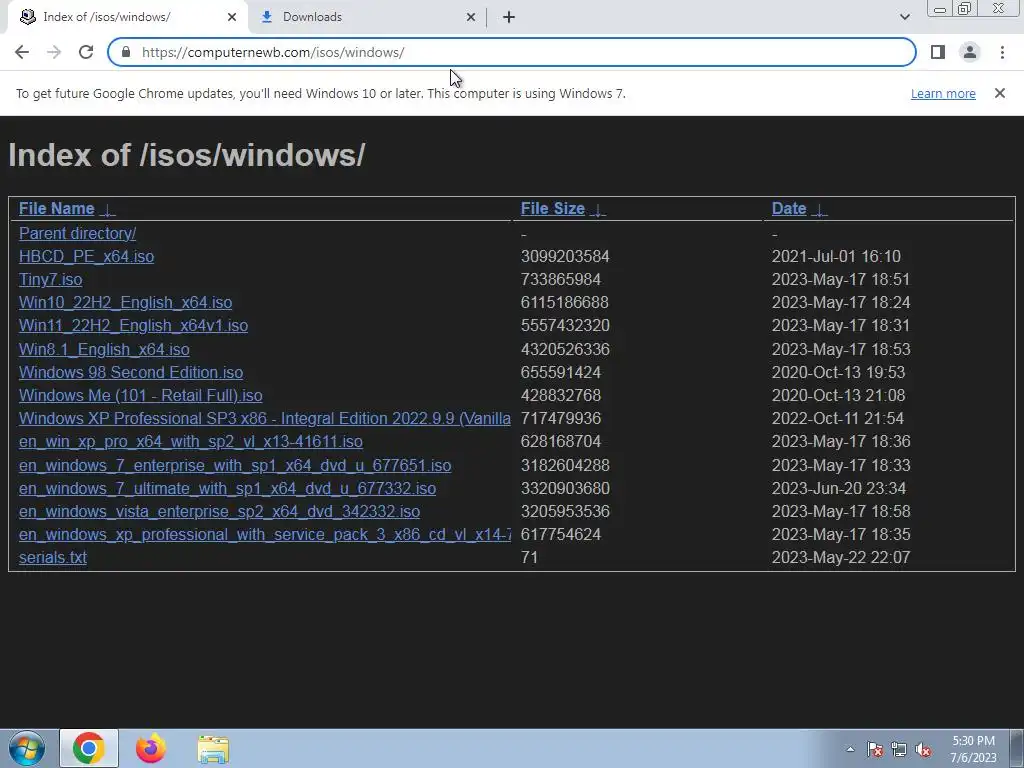Sort listing by File Name
Screen dimensions: 1024x768
point(57,208)
